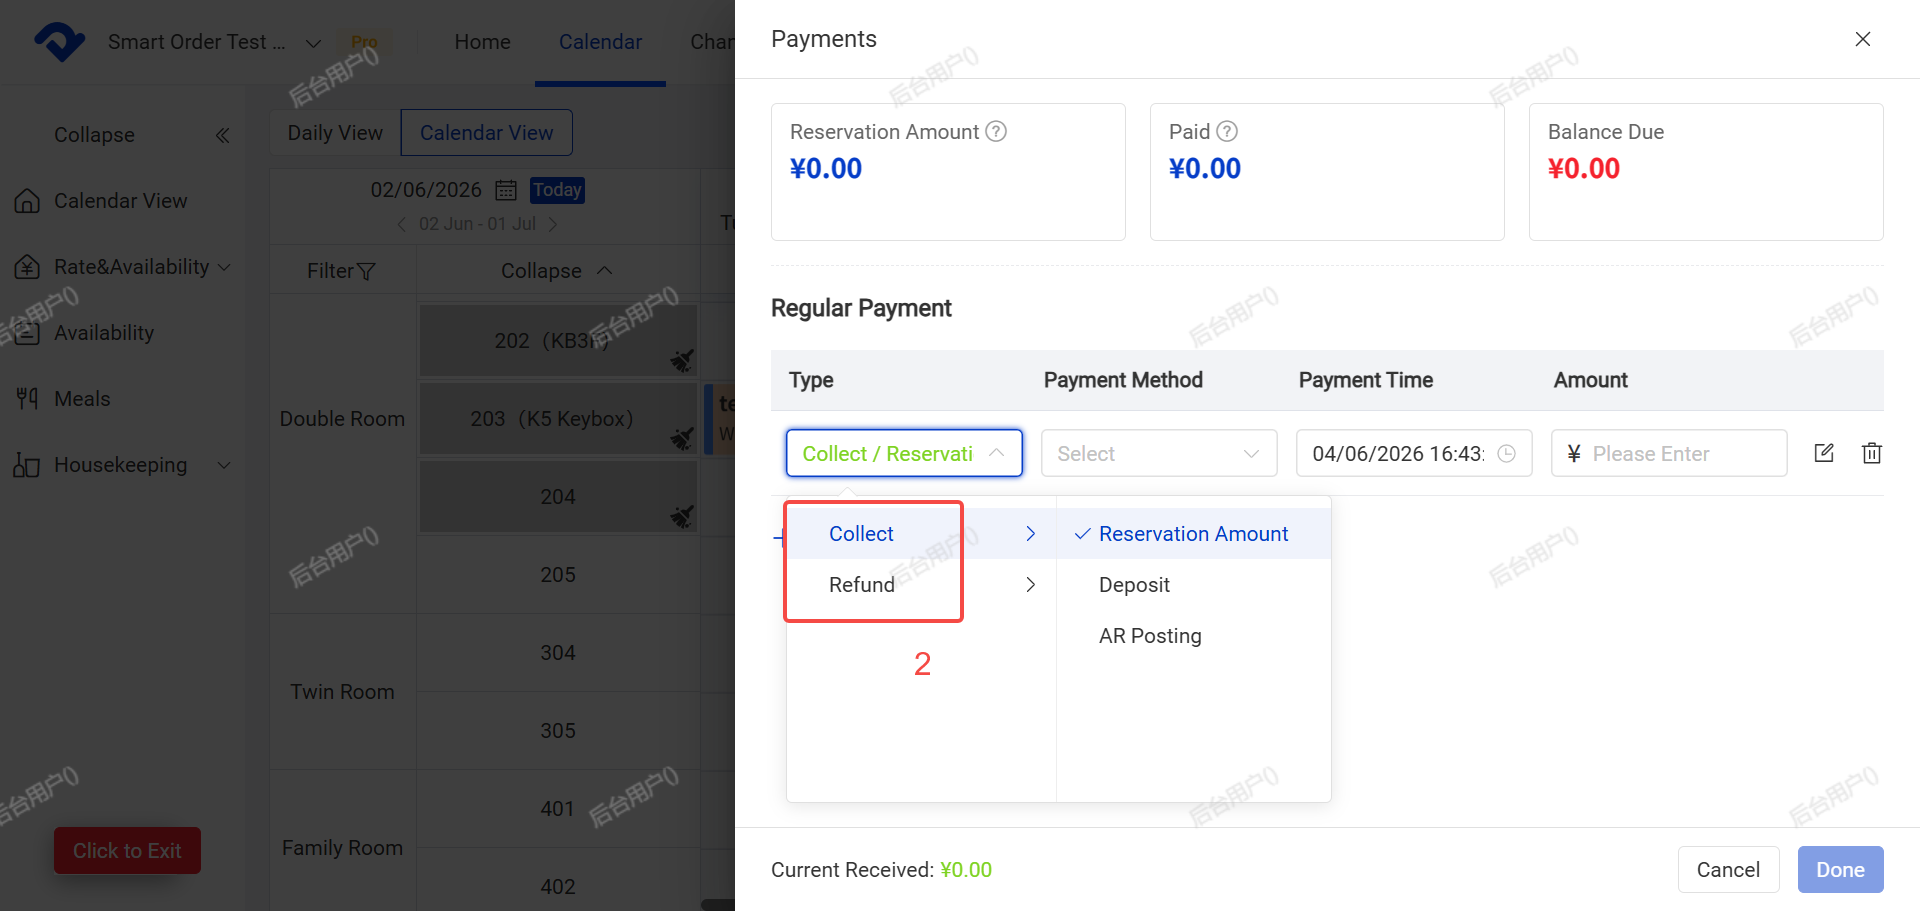Click the Cancel button
This screenshot has width=1920, height=911.
pos(1728,870)
